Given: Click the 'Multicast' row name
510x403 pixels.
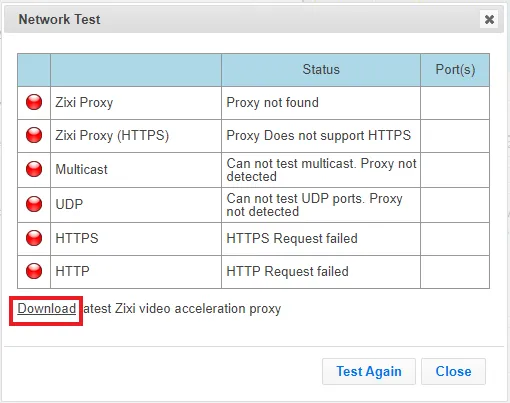Looking at the screenshot, I should click(81, 169).
